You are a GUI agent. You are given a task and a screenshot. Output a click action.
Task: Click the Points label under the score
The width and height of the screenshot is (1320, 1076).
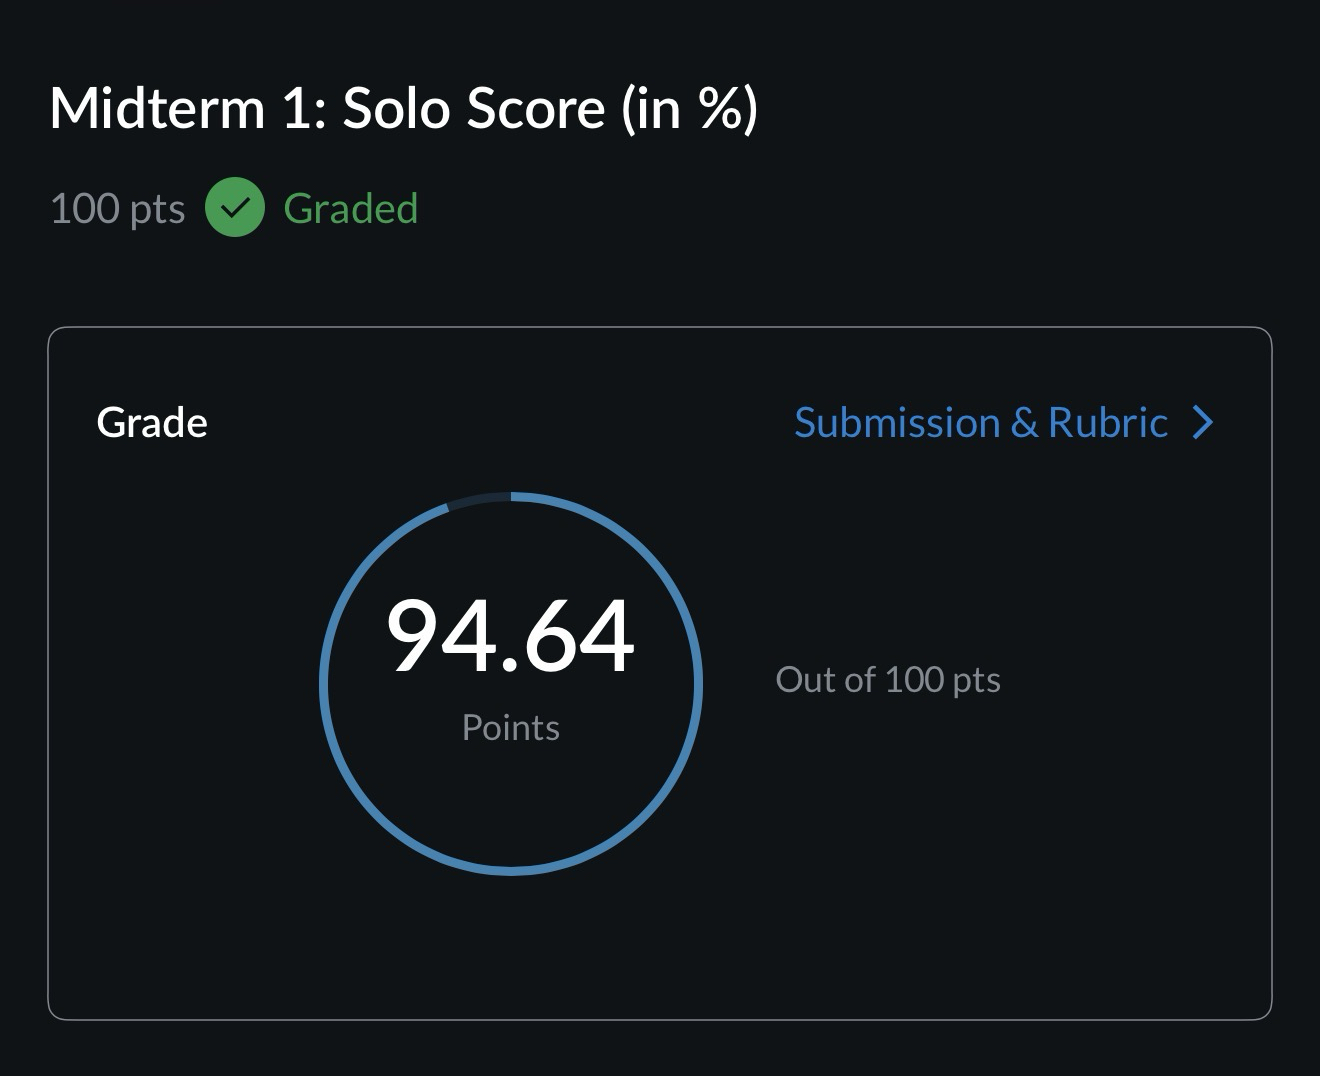click(510, 727)
